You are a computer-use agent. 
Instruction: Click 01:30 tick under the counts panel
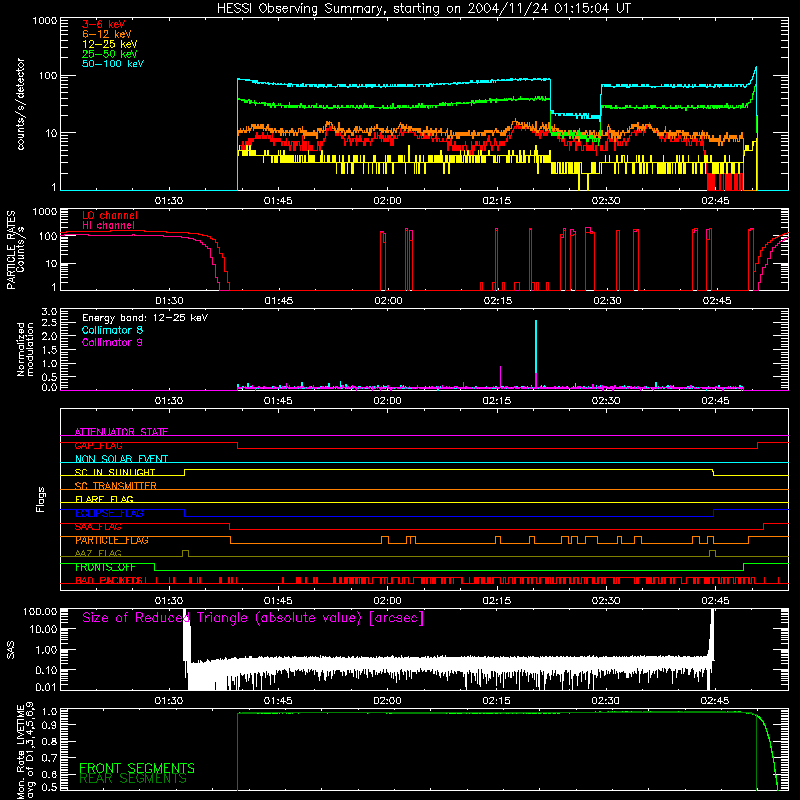(169, 201)
